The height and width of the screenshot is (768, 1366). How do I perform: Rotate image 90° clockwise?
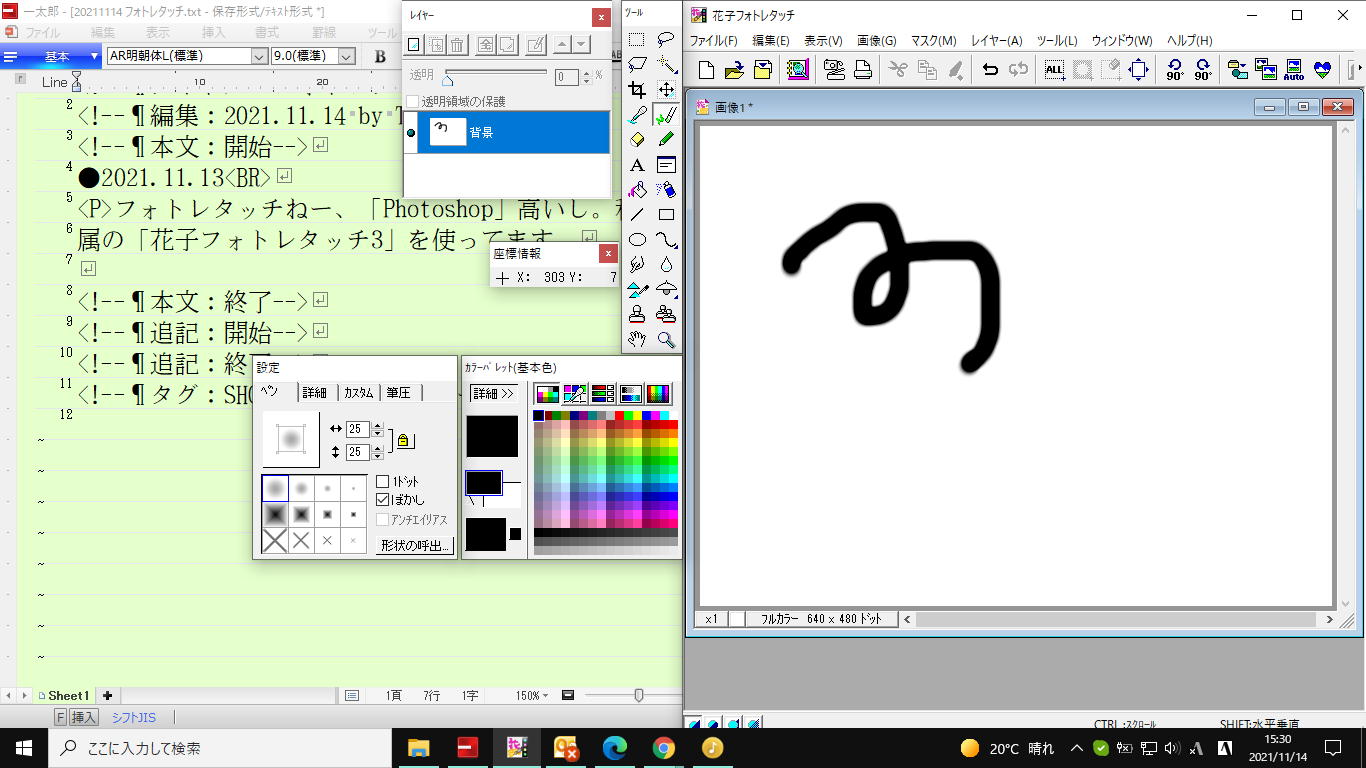pos(1203,70)
